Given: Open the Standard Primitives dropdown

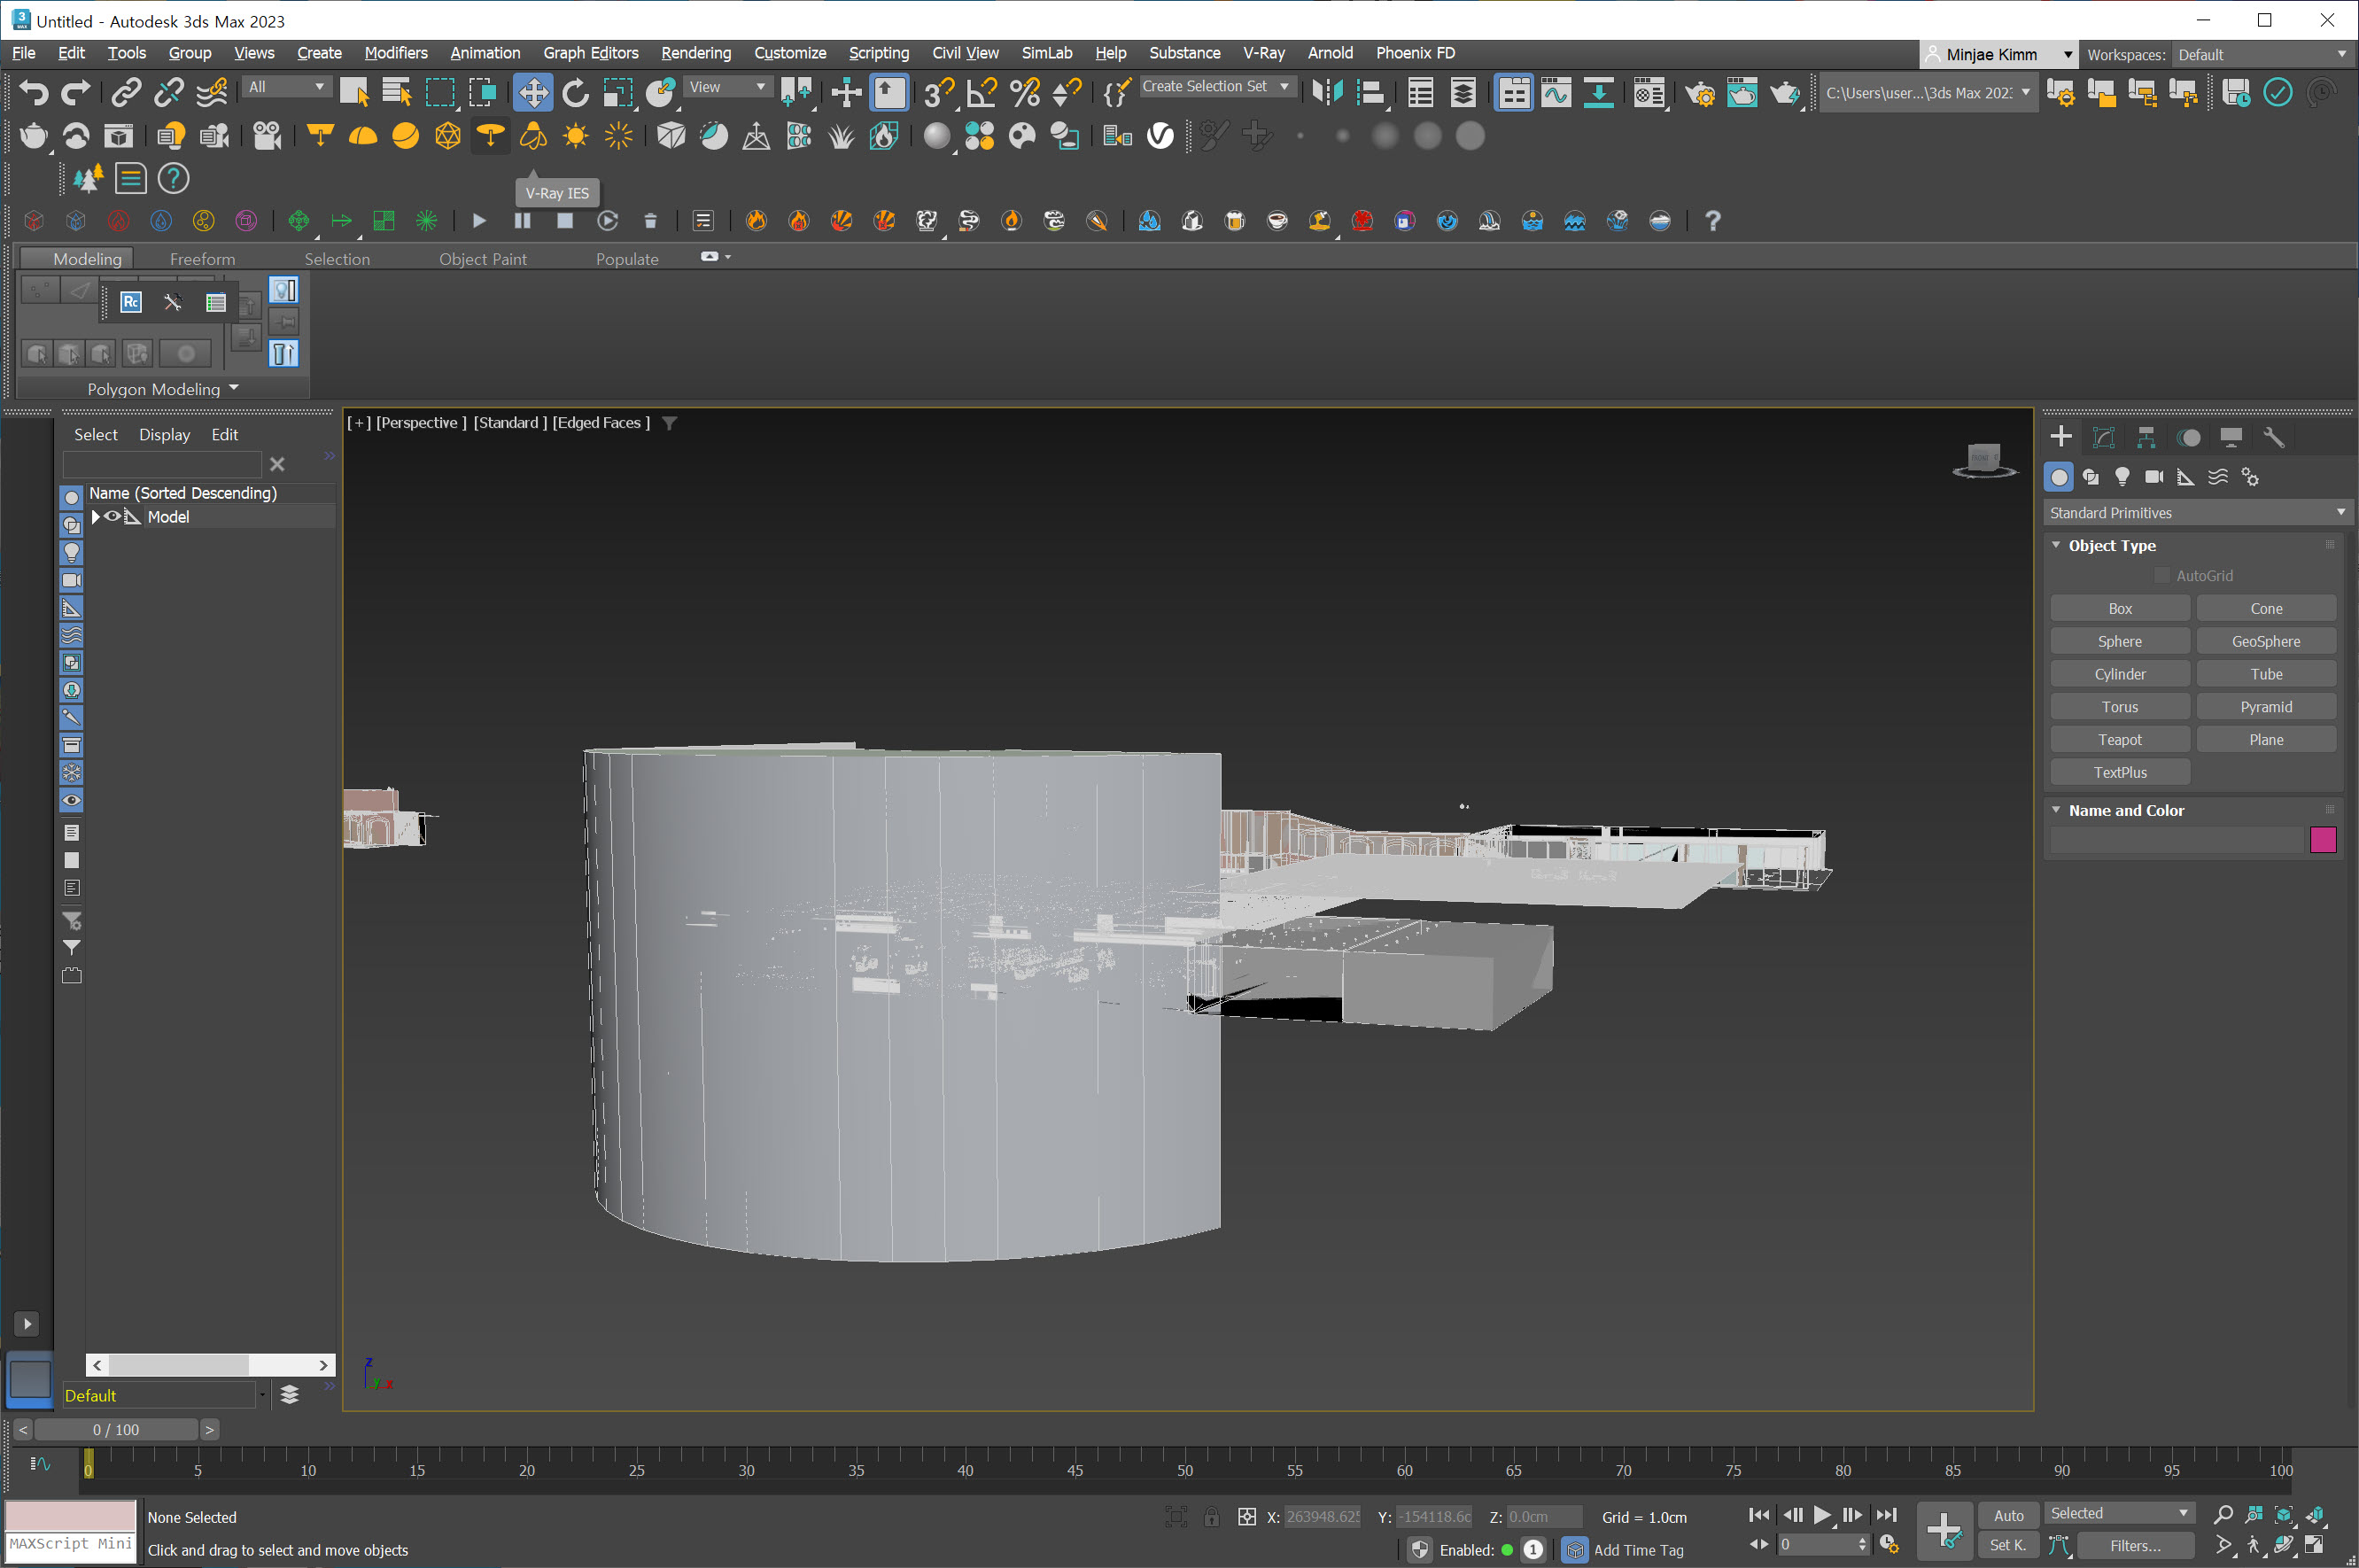Looking at the screenshot, I should [2197, 513].
